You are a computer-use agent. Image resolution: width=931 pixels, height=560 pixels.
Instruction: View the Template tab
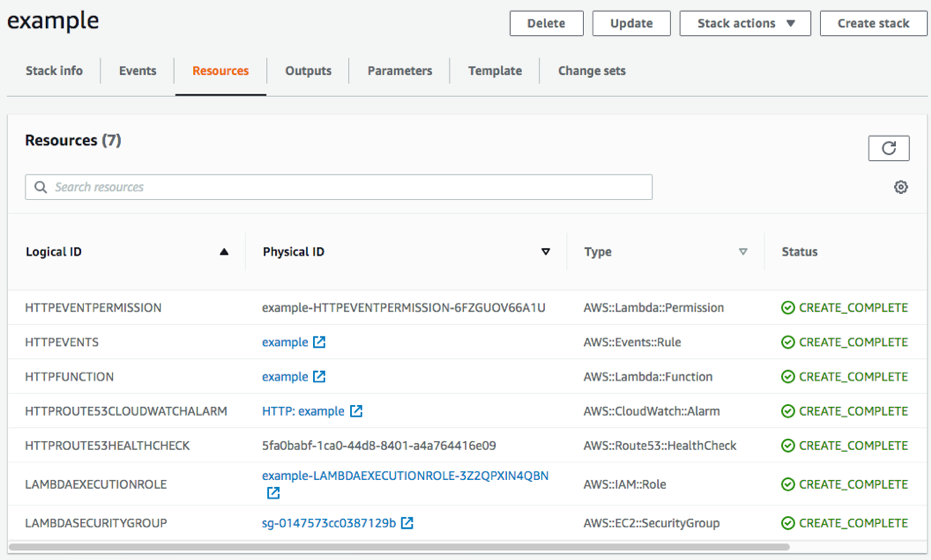point(495,71)
